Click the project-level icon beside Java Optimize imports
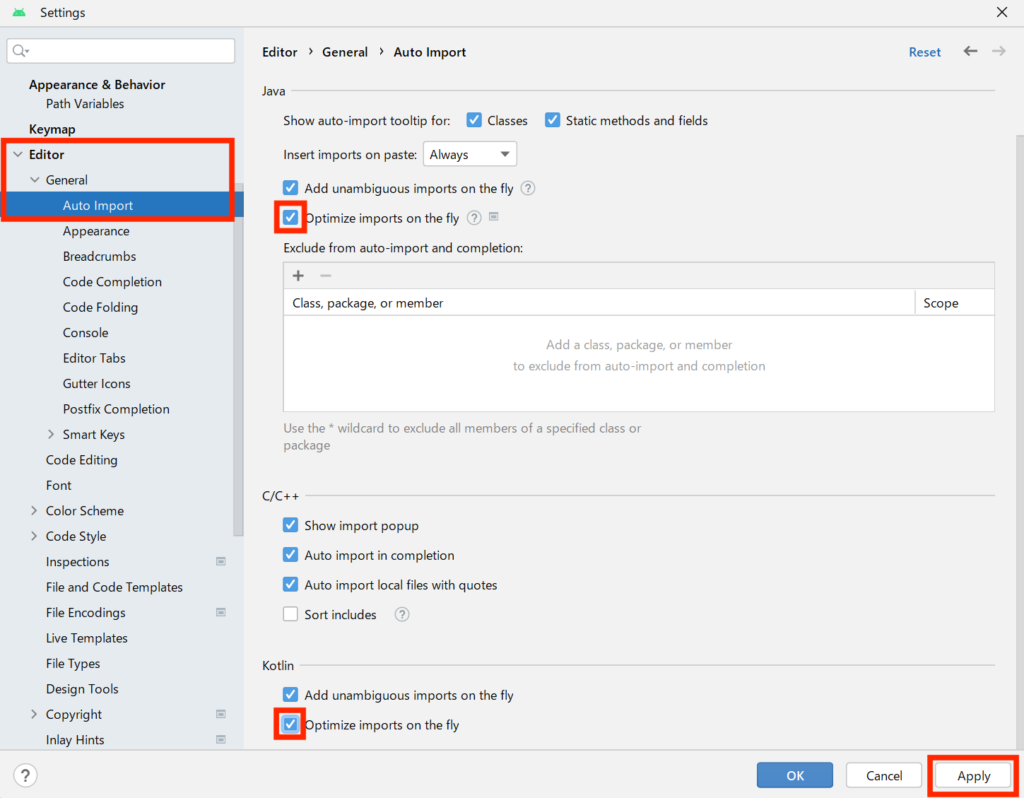1024x798 pixels. click(x=494, y=216)
